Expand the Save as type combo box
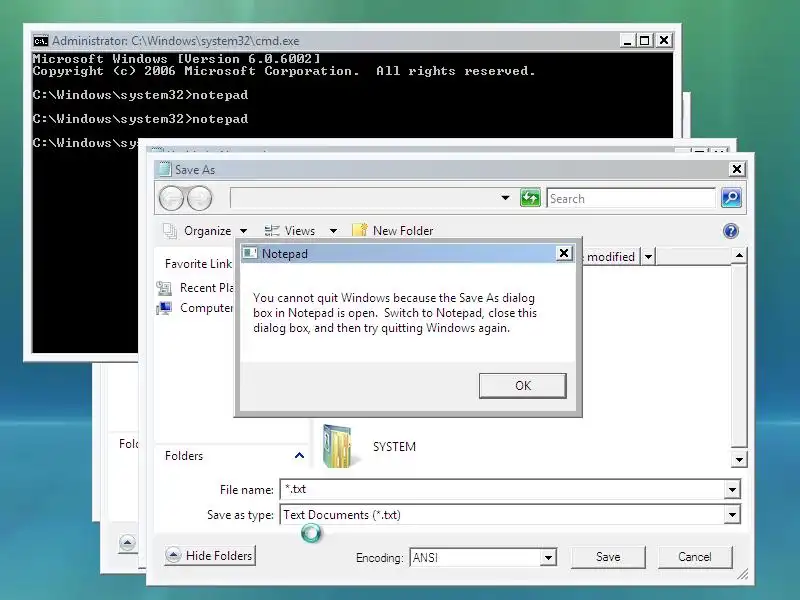This screenshot has width=800, height=600. tap(732, 515)
